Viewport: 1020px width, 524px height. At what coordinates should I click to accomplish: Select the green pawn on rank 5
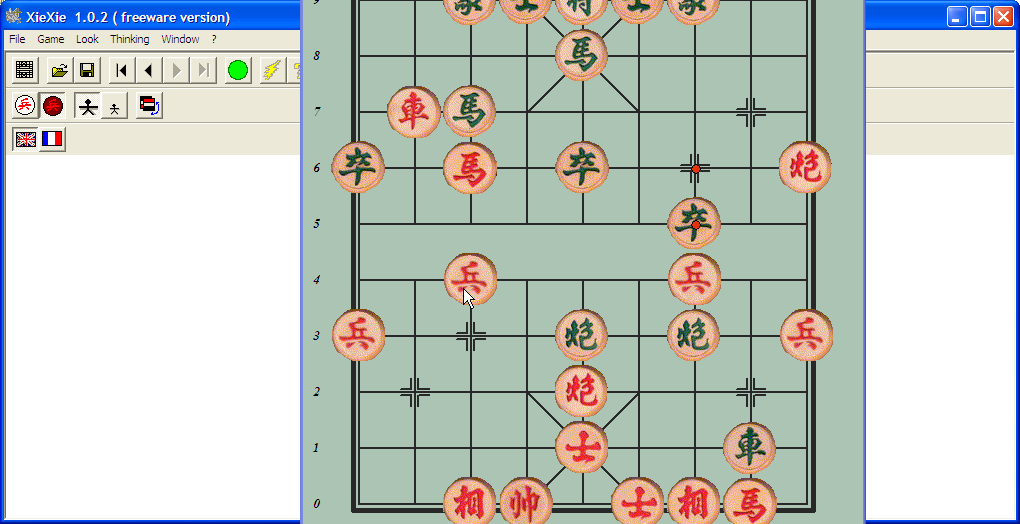693,224
